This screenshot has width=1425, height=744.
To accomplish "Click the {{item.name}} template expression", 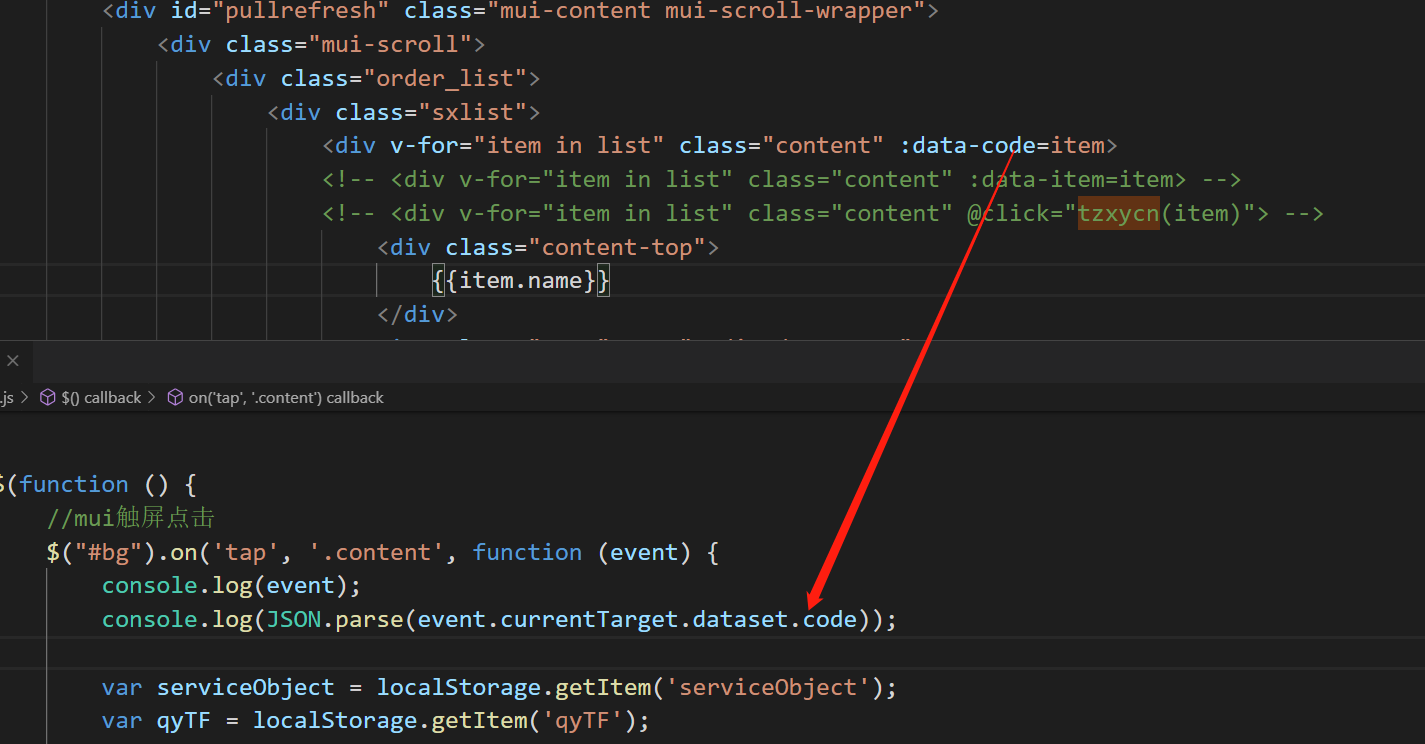I will (521, 282).
